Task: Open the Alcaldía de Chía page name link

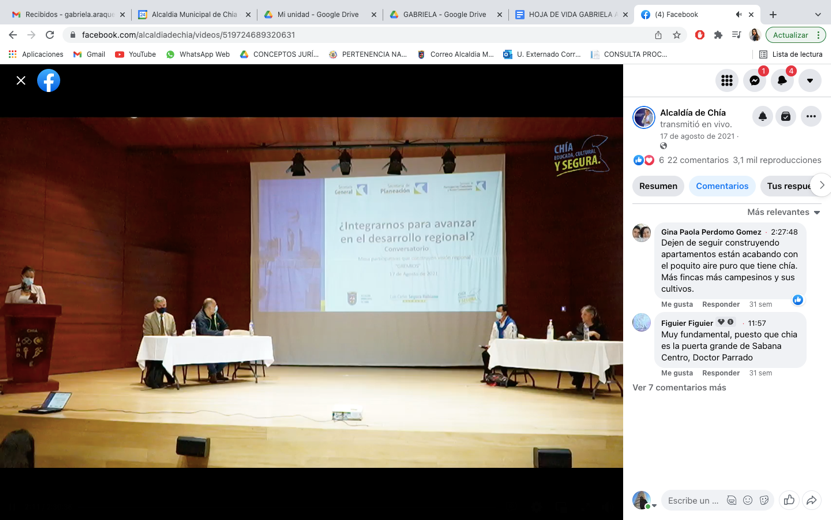Action: click(x=693, y=112)
